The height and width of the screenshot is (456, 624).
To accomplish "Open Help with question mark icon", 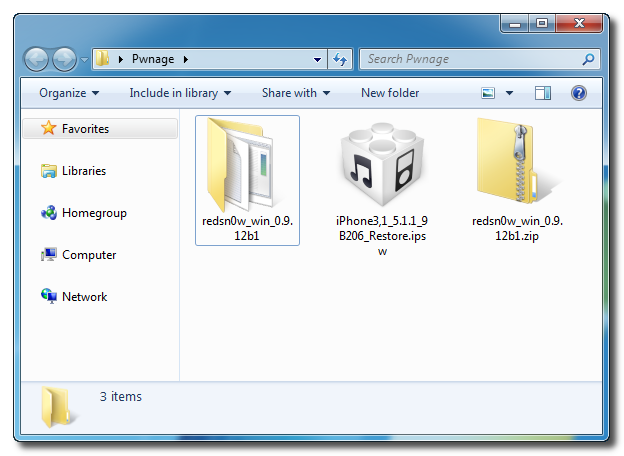I will click(579, 93).
